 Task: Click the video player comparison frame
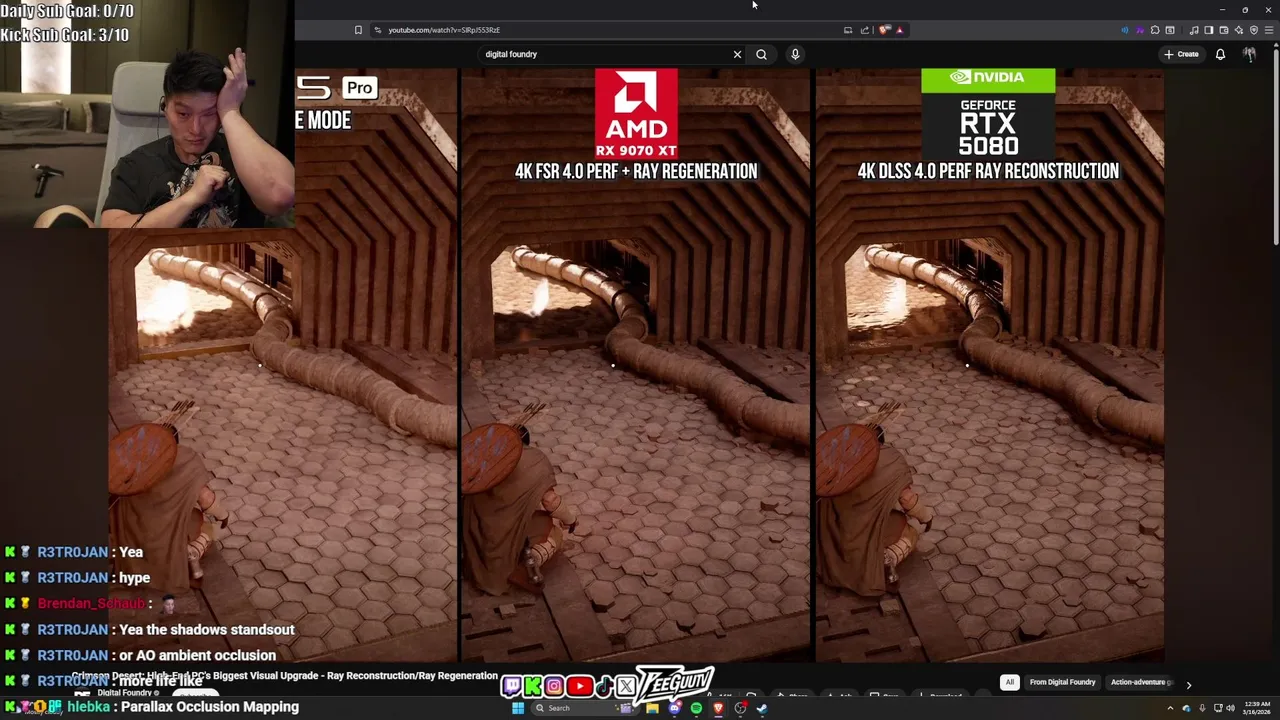(x=636, y=365)
